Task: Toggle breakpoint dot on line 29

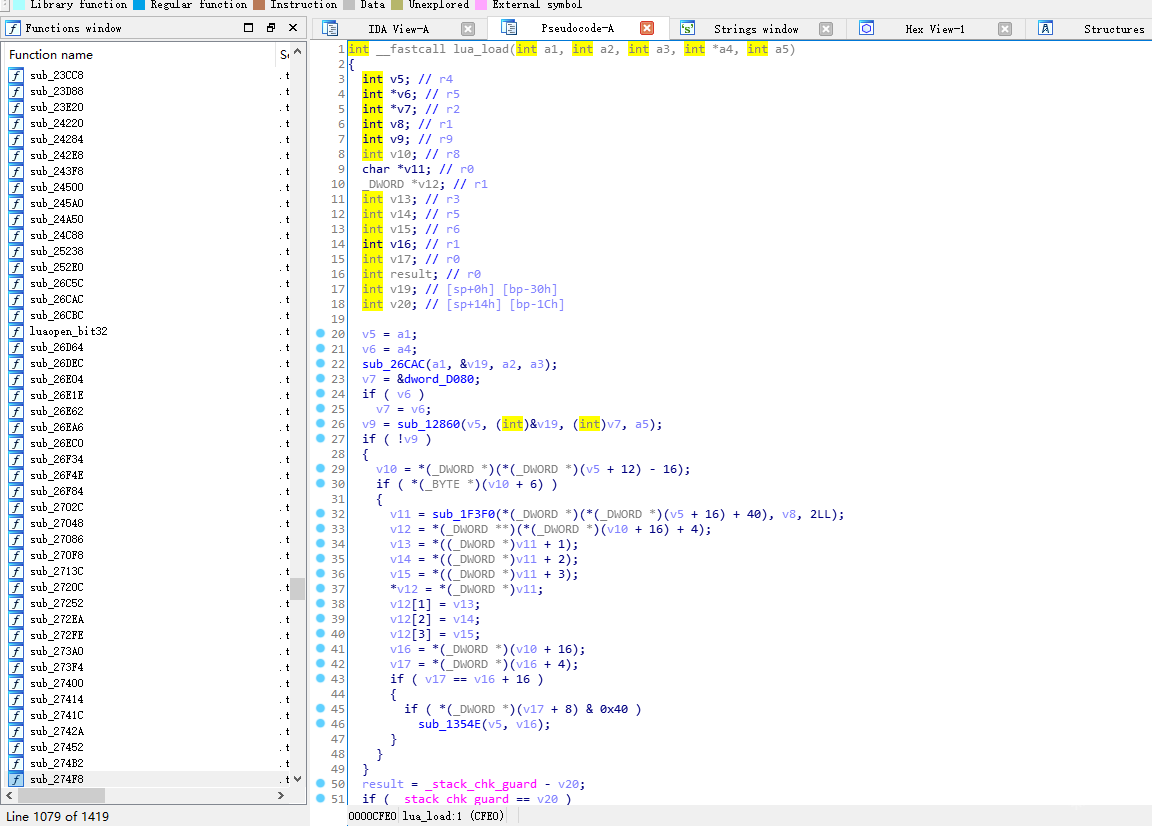Action: (x=320, y=468)
